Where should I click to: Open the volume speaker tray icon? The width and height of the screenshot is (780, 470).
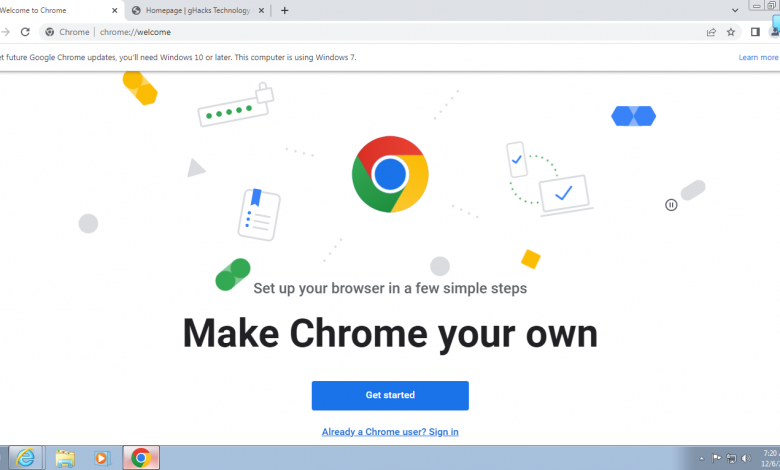[746, 459]
